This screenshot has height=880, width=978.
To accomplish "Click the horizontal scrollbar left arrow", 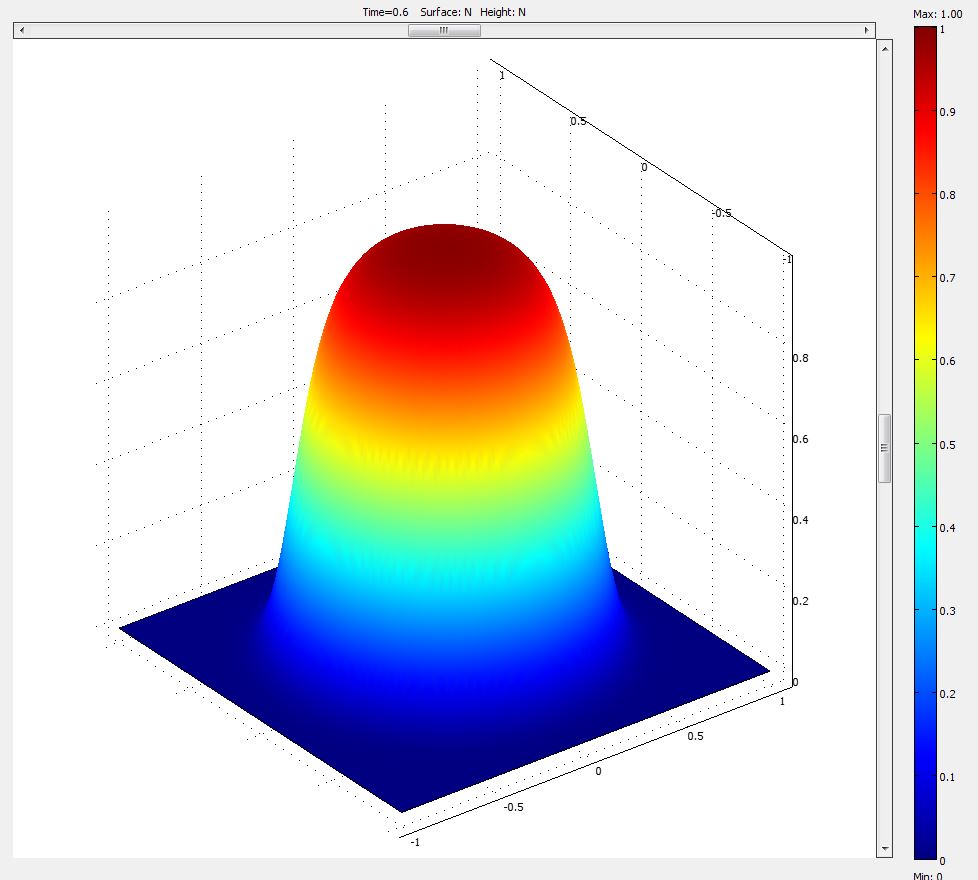I will pyautogui.click(x=21, y=31).
